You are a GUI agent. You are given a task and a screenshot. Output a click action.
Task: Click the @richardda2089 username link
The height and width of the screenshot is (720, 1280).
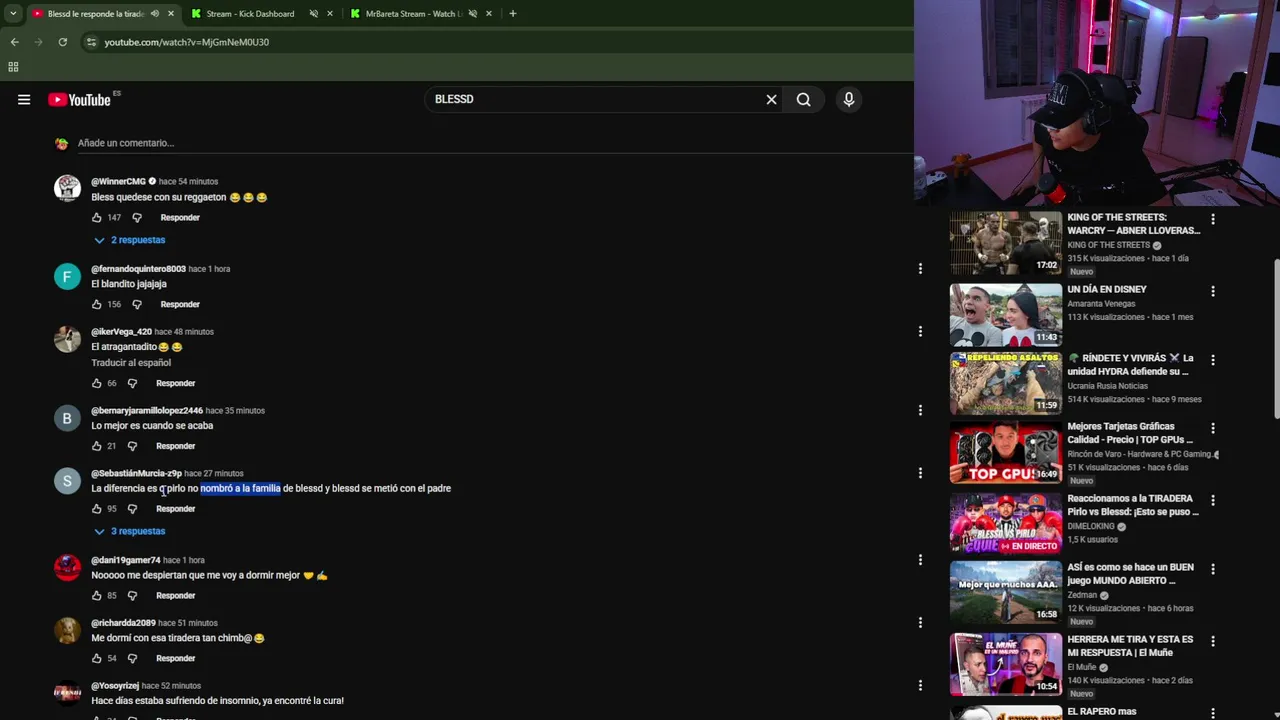(x=123, y=623)
